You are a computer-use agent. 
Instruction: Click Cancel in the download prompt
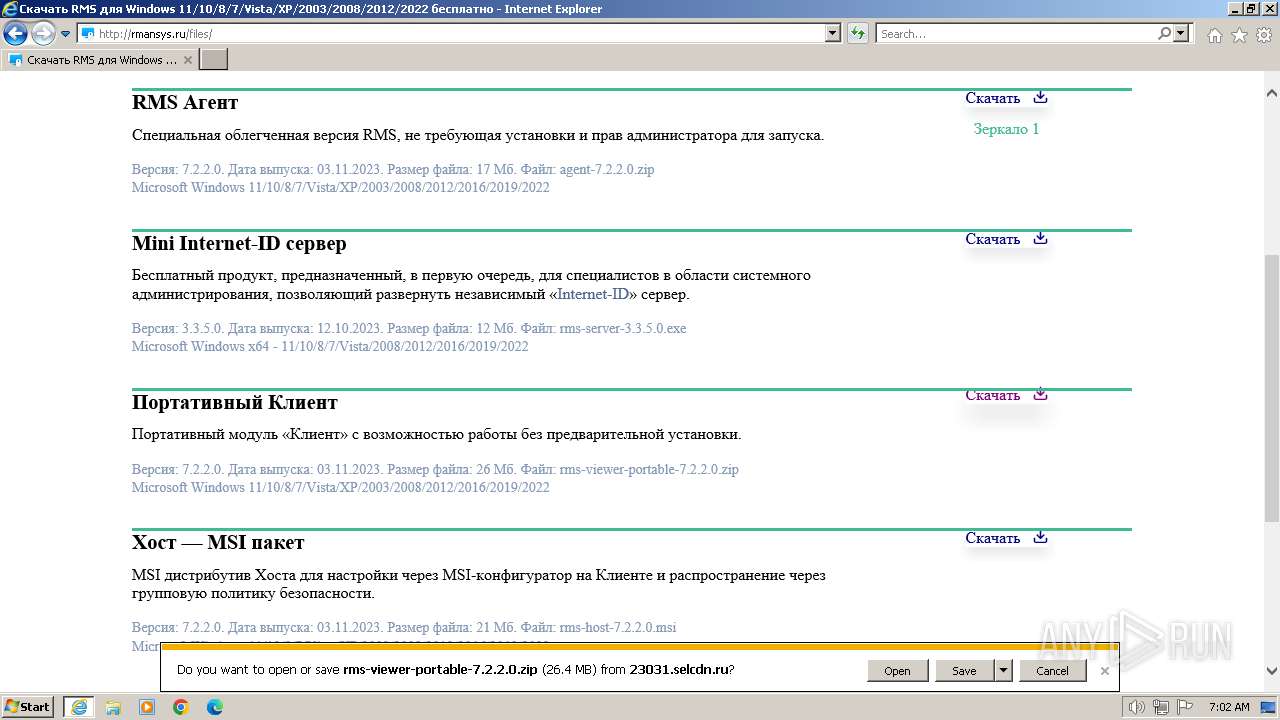1052,670
